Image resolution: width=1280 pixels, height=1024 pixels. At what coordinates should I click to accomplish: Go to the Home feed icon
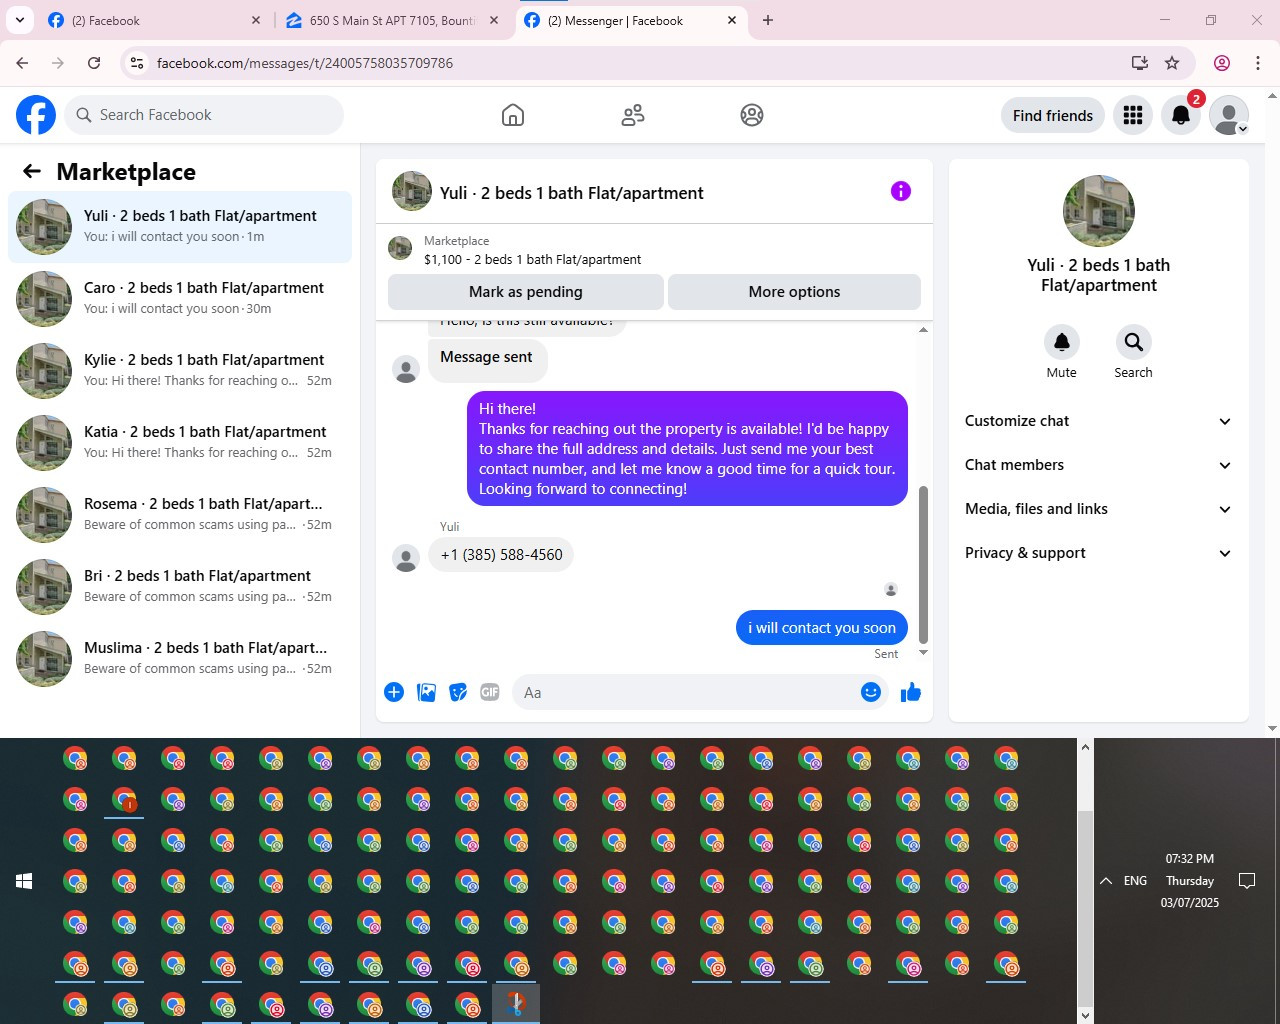(x=513, y=115)
